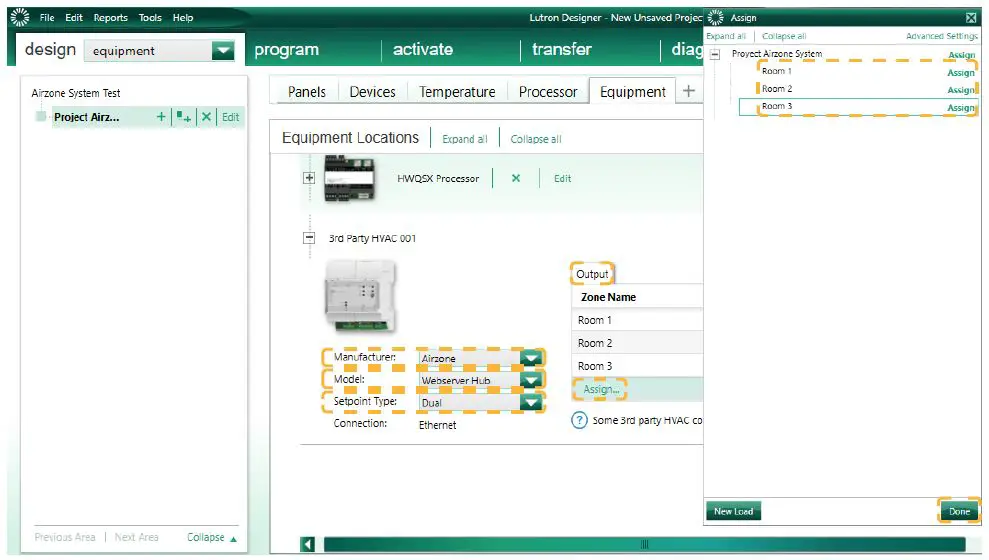Open the Help menu
The image size is (989, 560).
click(183, 18)
